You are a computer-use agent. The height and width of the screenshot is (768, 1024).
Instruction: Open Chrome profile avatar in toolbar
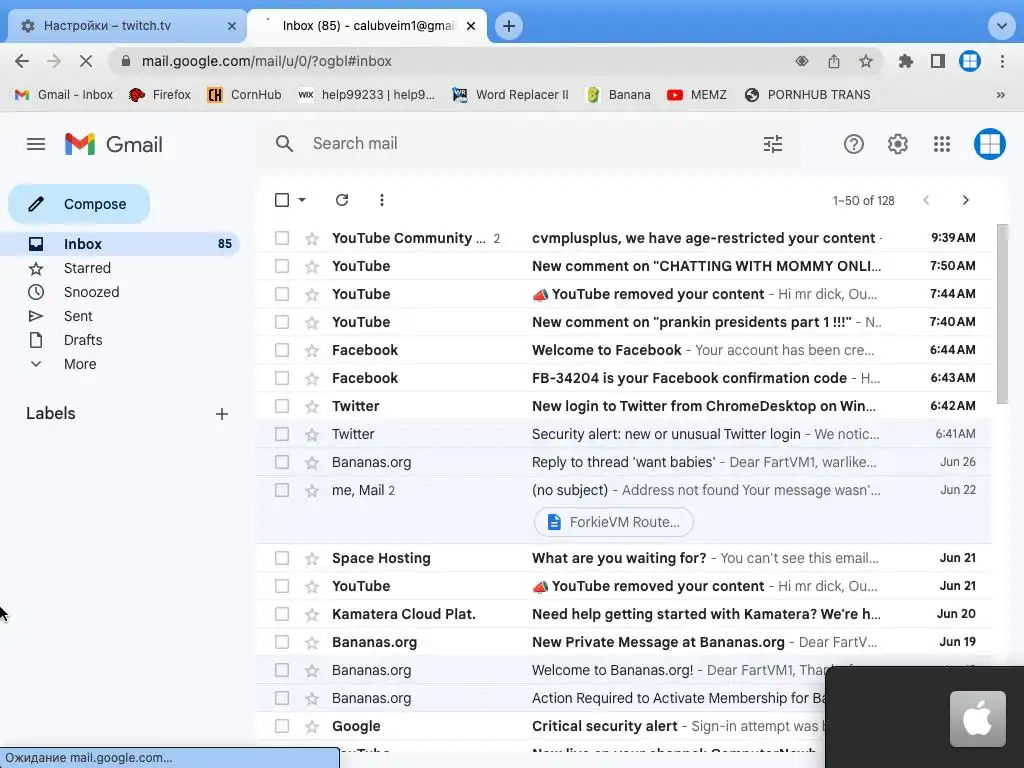point(970,61)
